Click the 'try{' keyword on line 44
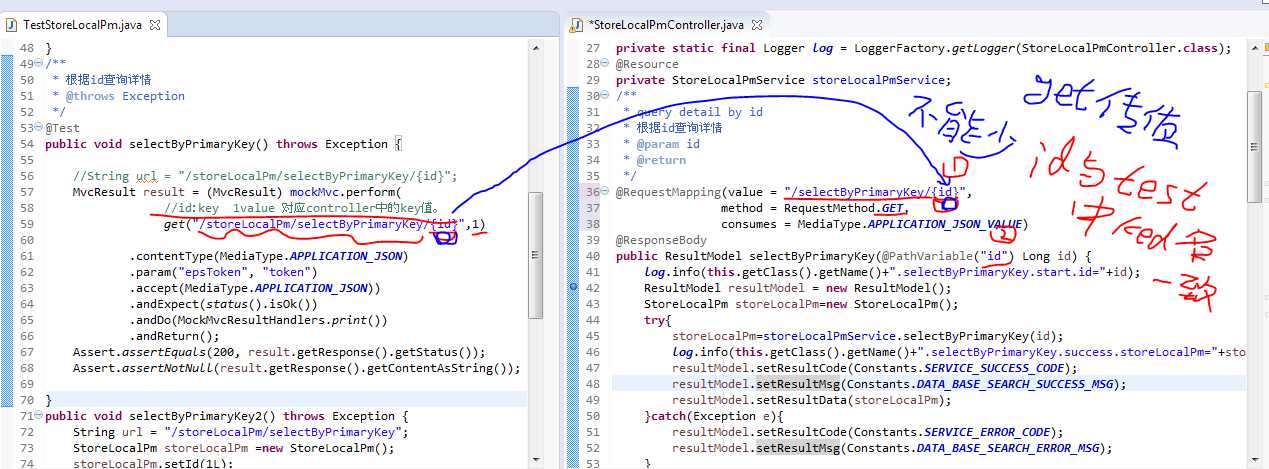This screenshot has width=1269, height=469. click(x=658, y=320)
